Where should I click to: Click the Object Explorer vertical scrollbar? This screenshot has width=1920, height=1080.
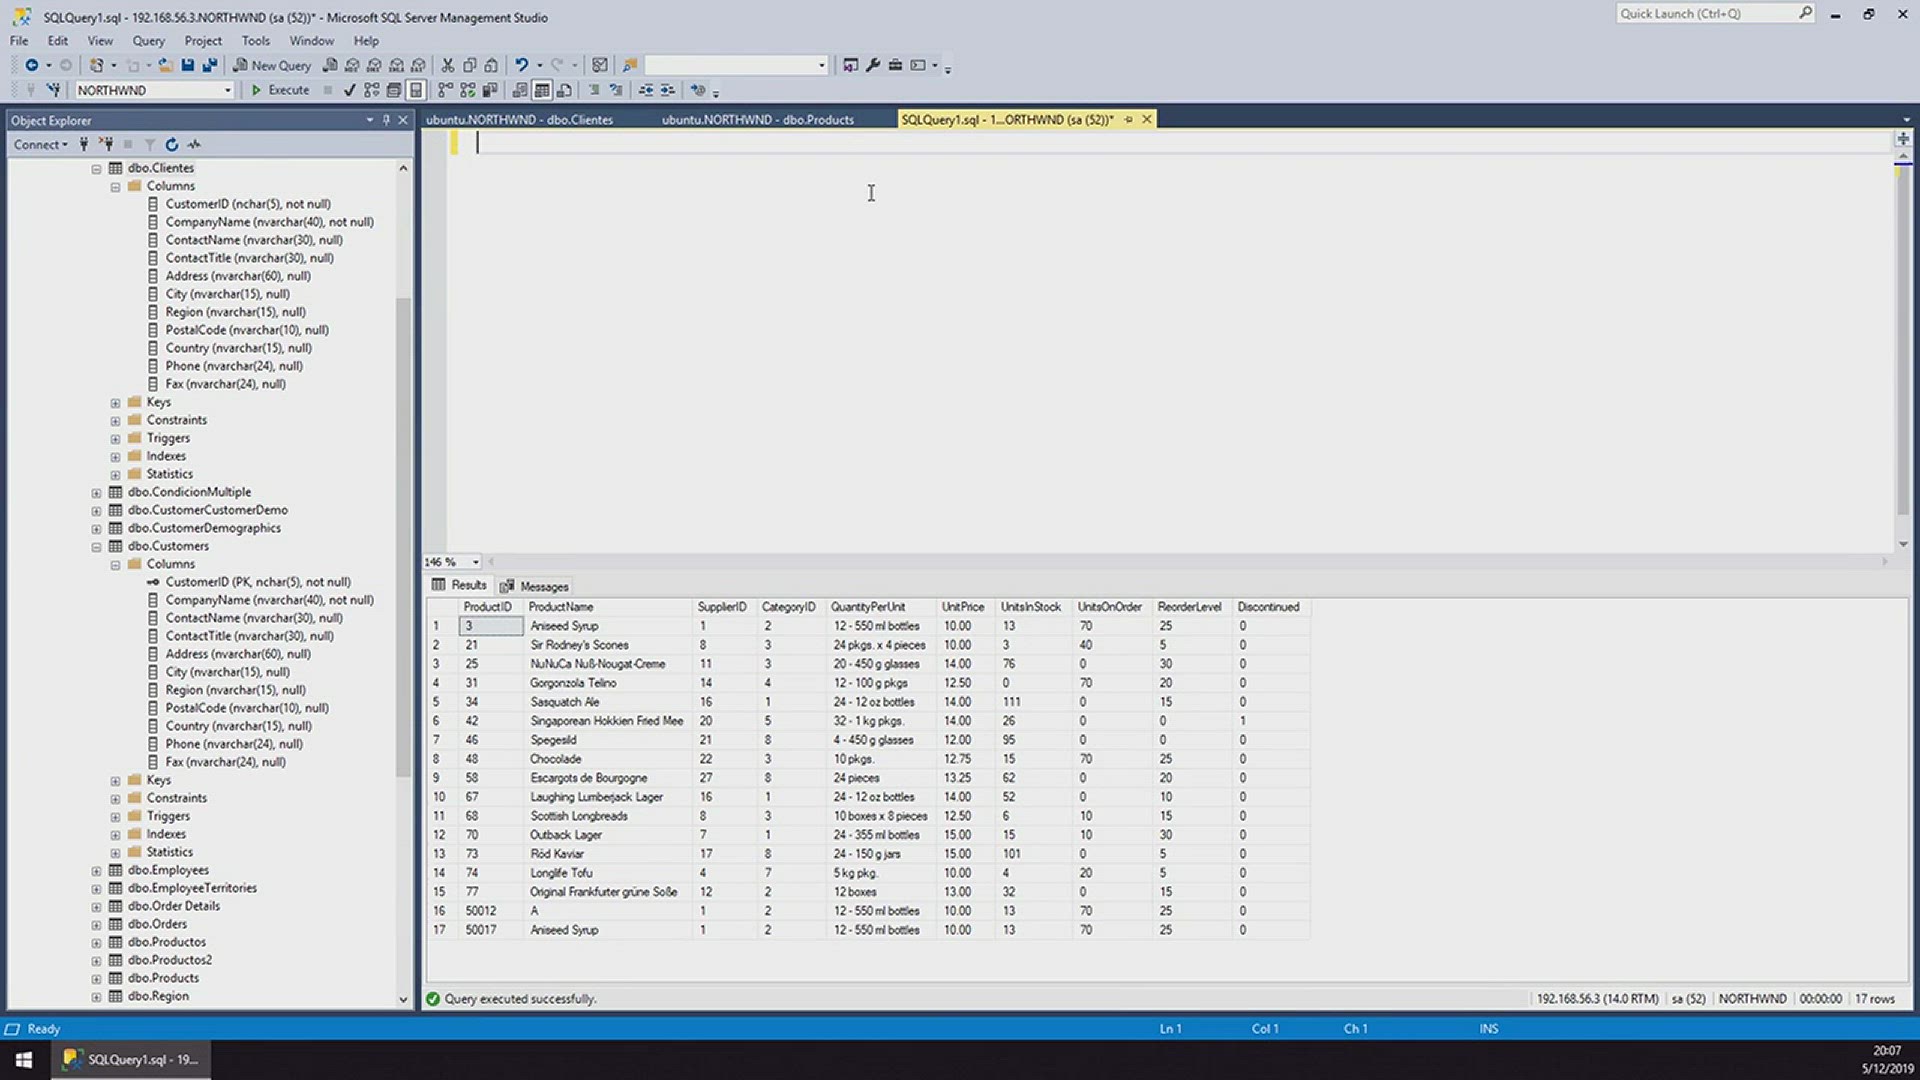click(x=403, y=537)
